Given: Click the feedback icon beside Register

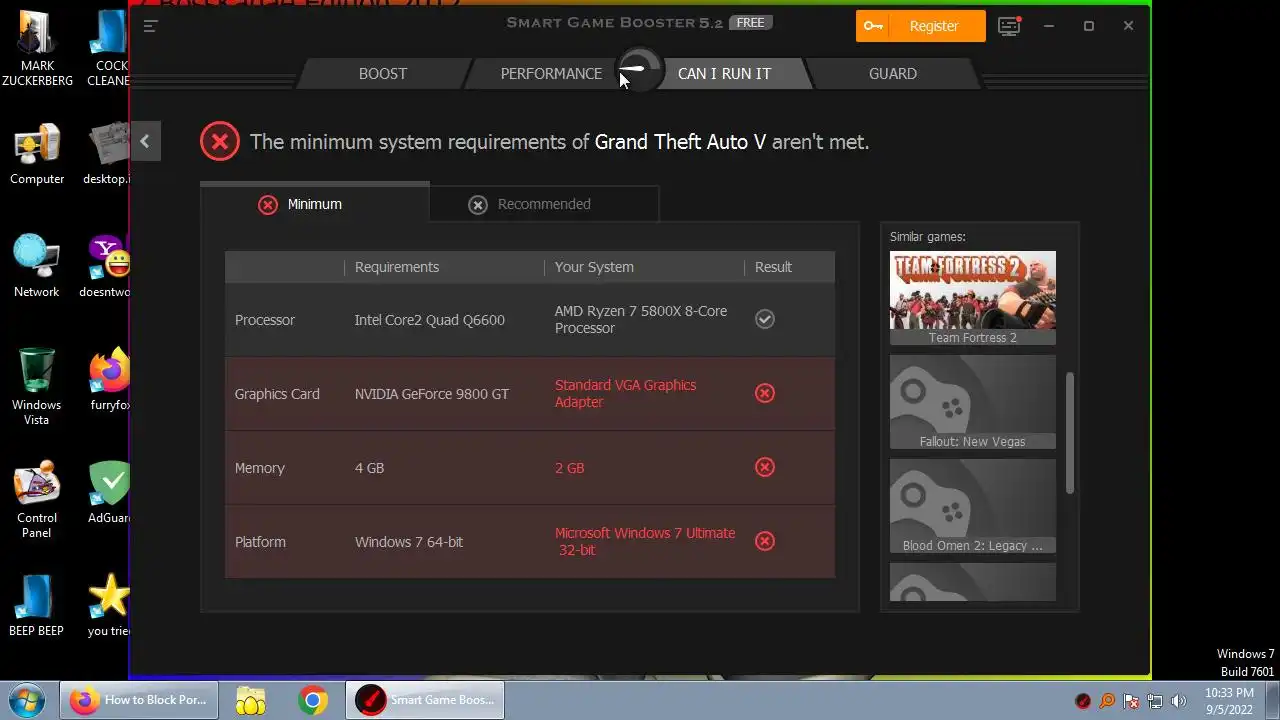Looking at the screenshot, I should (x=1009, y=26).
